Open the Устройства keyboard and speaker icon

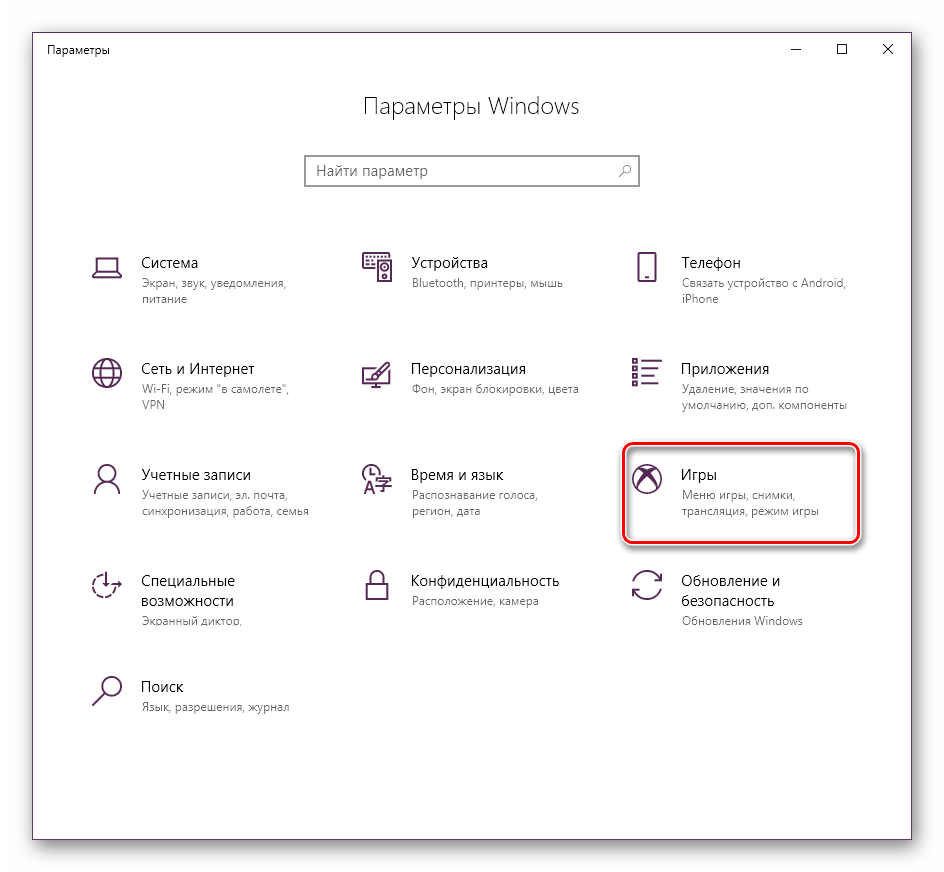point(376,267)
